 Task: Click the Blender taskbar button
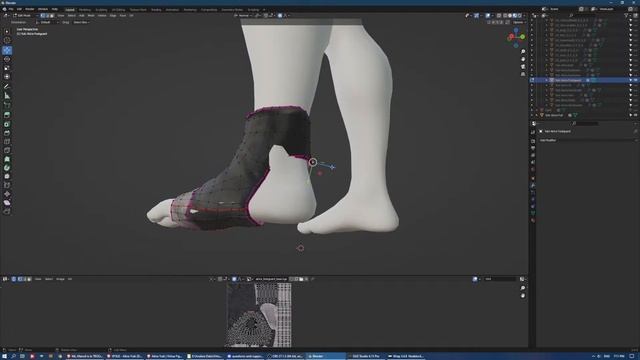pyautogui.click(x=326, y=356)
